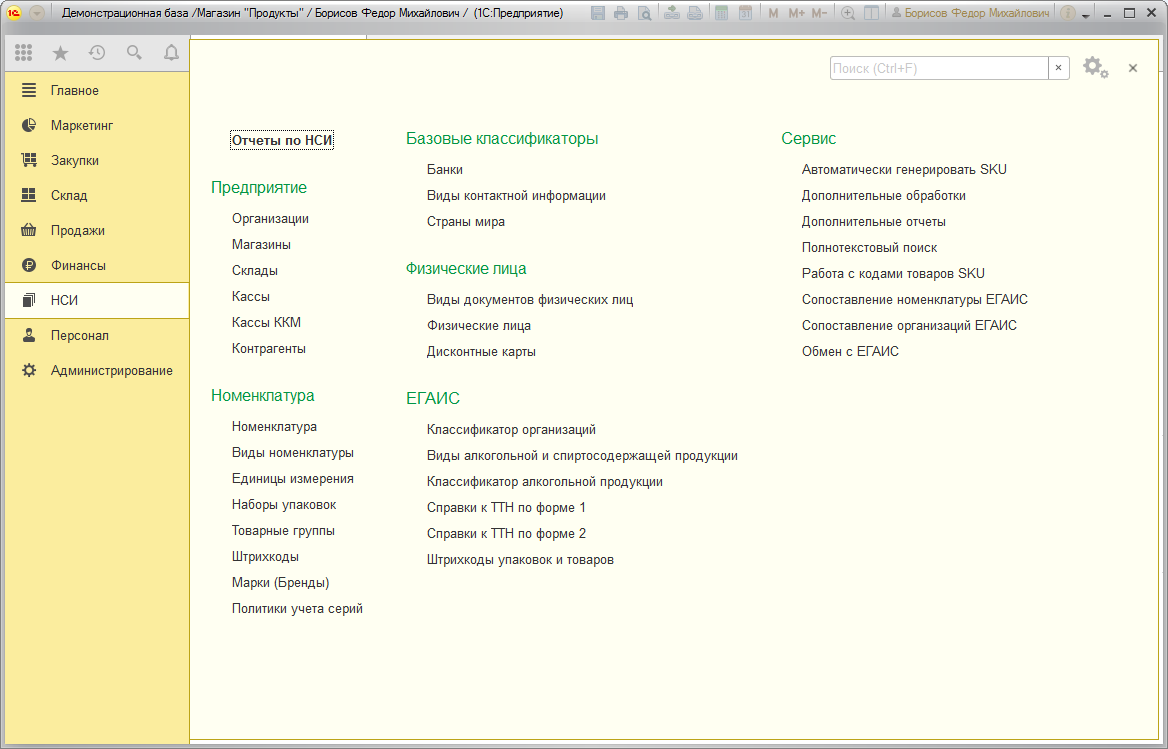This screenshot has height=749, width=1168.
Task: Open the navigation settings gear icon
Action: pos(1095,68)
